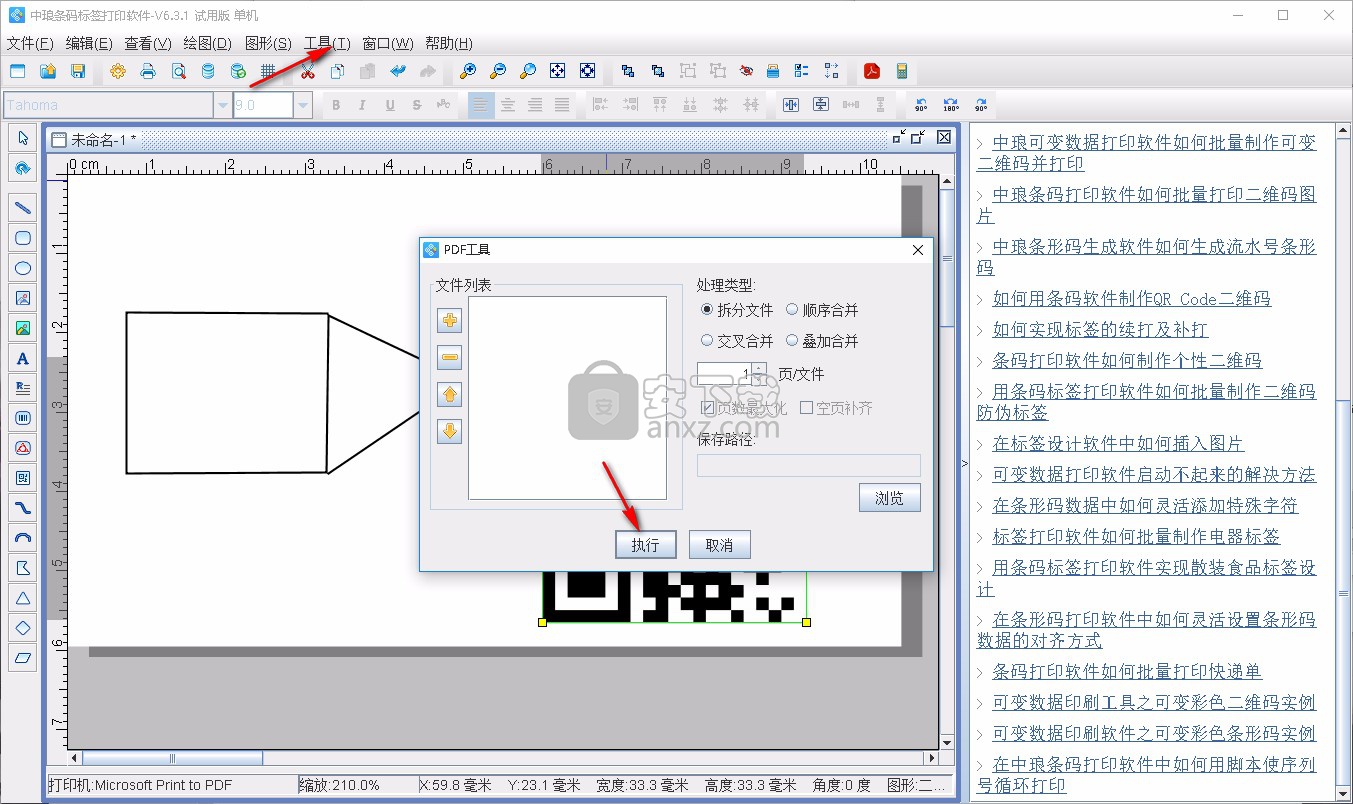Select the 顺序合并 radio button
The width and height of the screenshot is (1353, 804).
coord(792,310)
